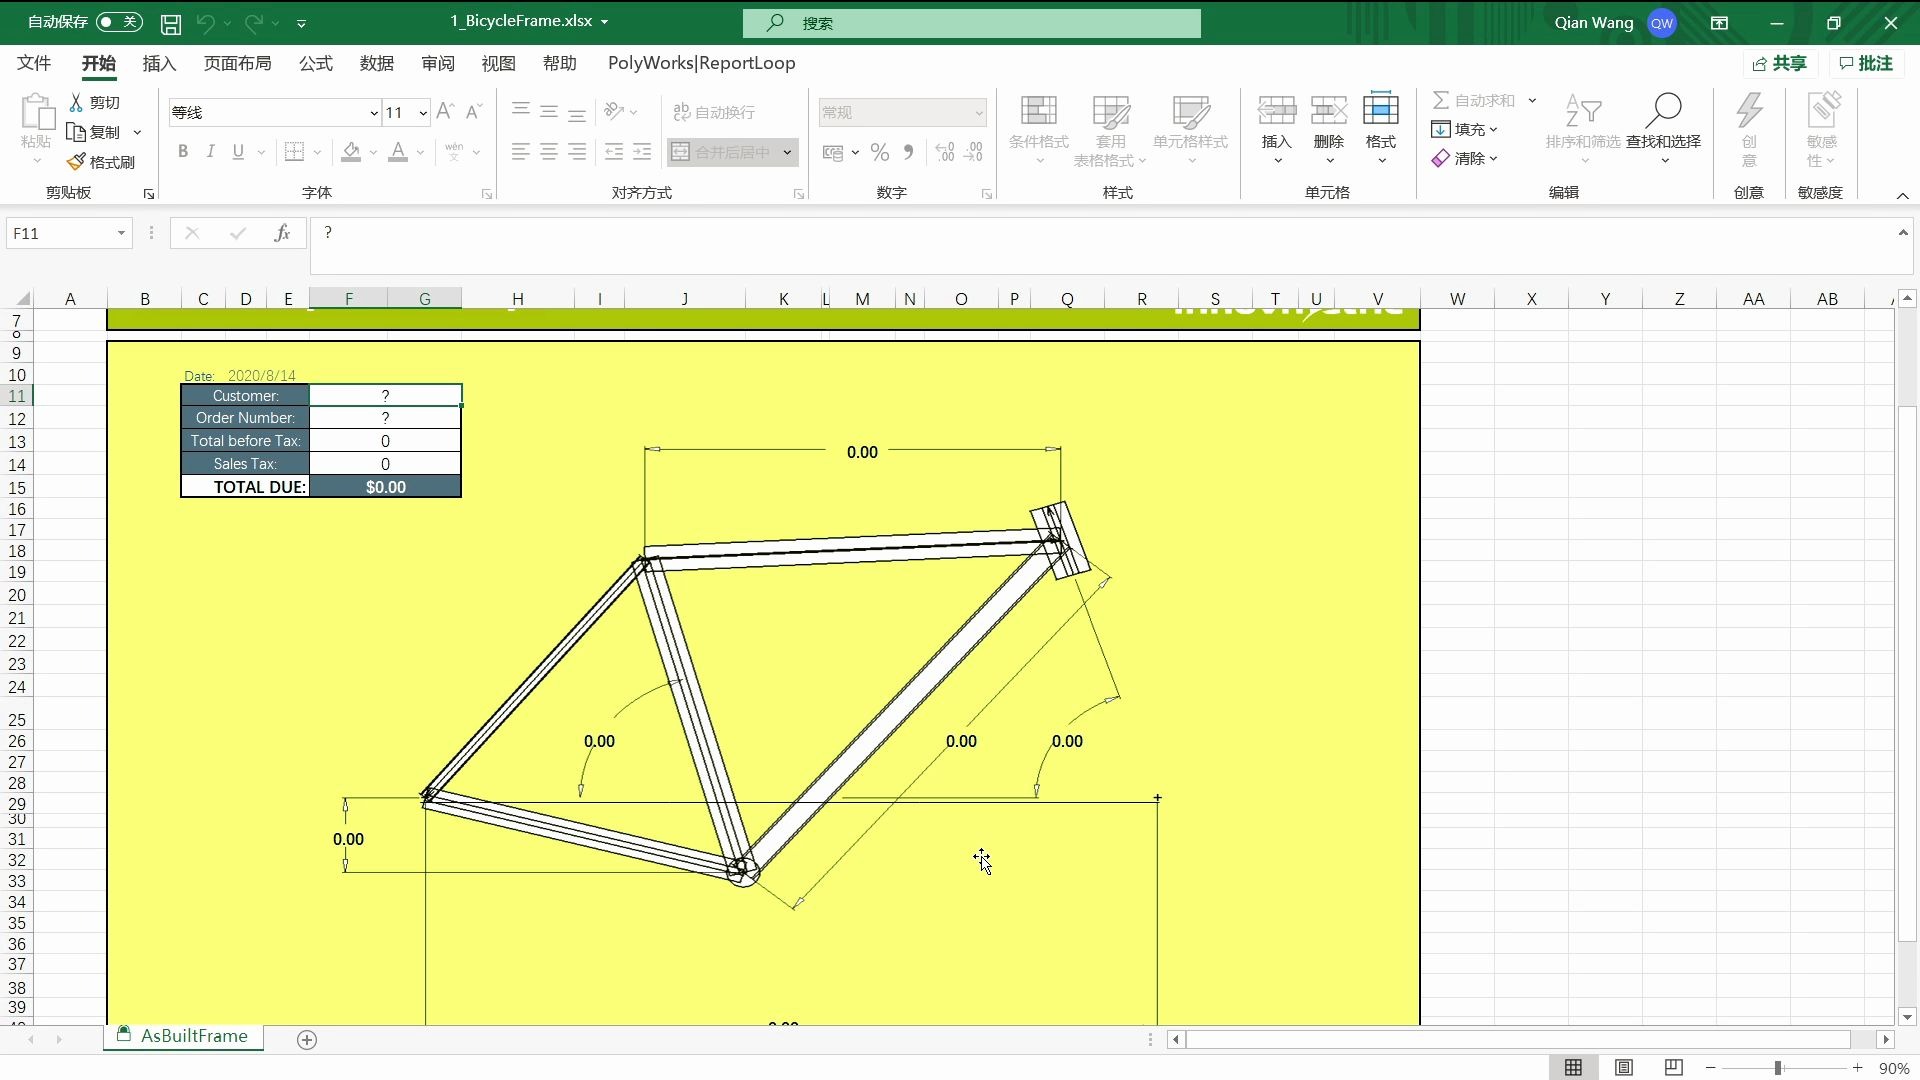This screenshot has height=1080, width=1920.
Task: Click the Find and Select magnifier icon
Action: click(x=1663, y=110)
